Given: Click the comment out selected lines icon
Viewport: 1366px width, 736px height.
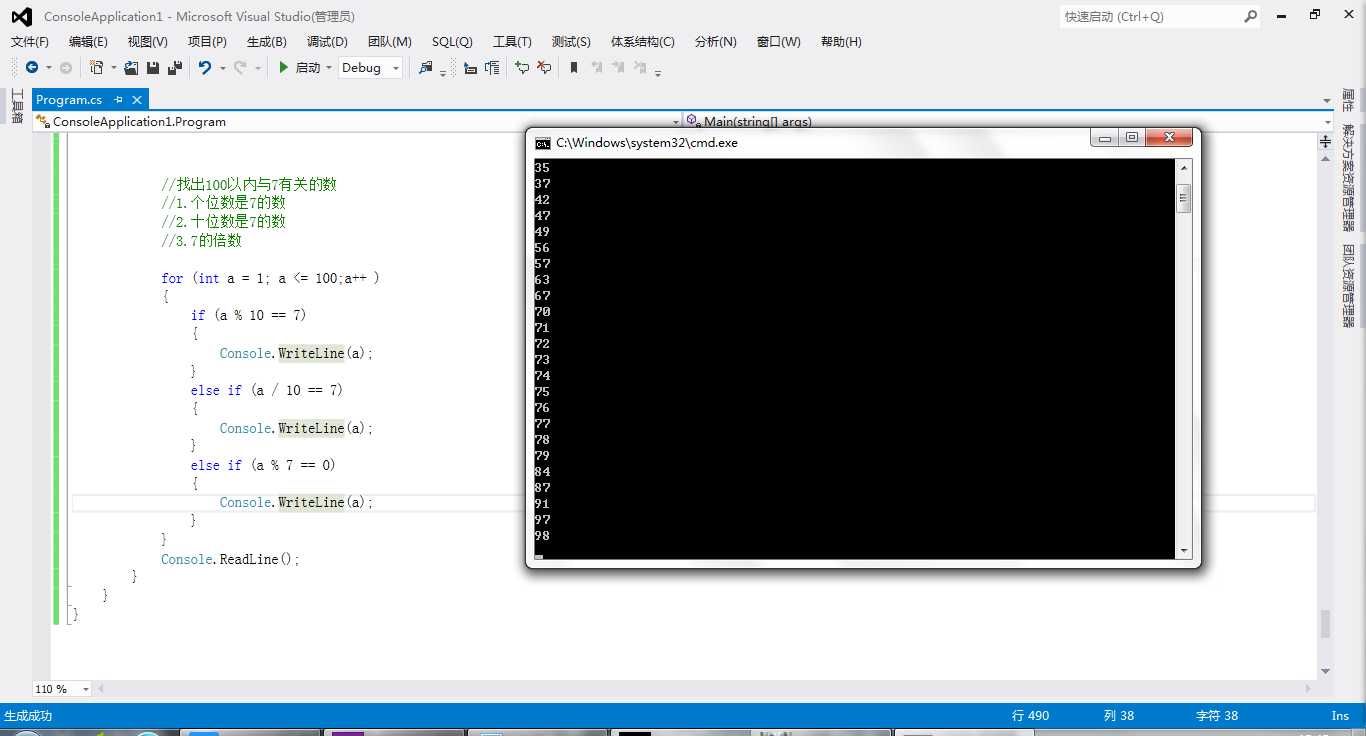Looking at the screenshot, I should click(522, 67).
